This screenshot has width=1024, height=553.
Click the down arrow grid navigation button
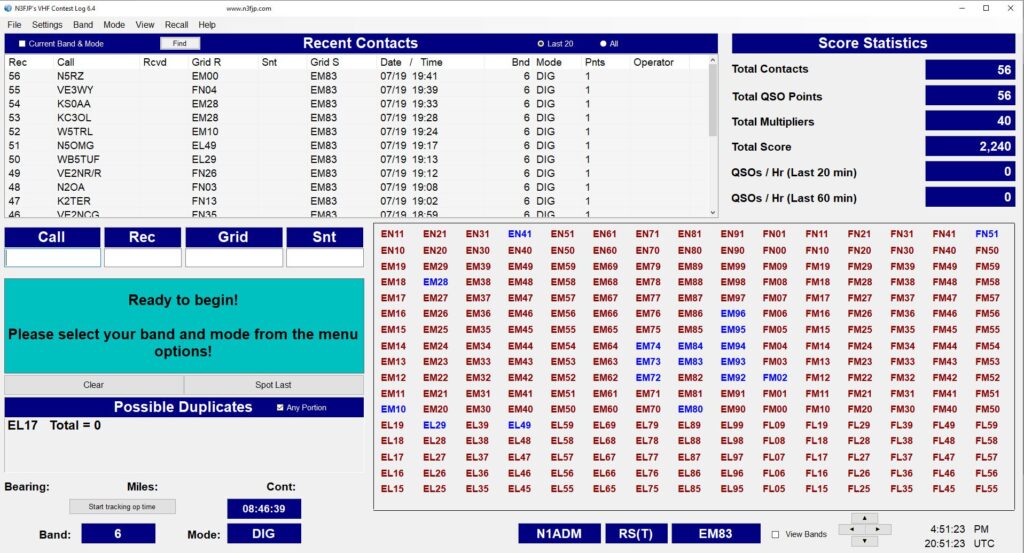pos(864,541)
